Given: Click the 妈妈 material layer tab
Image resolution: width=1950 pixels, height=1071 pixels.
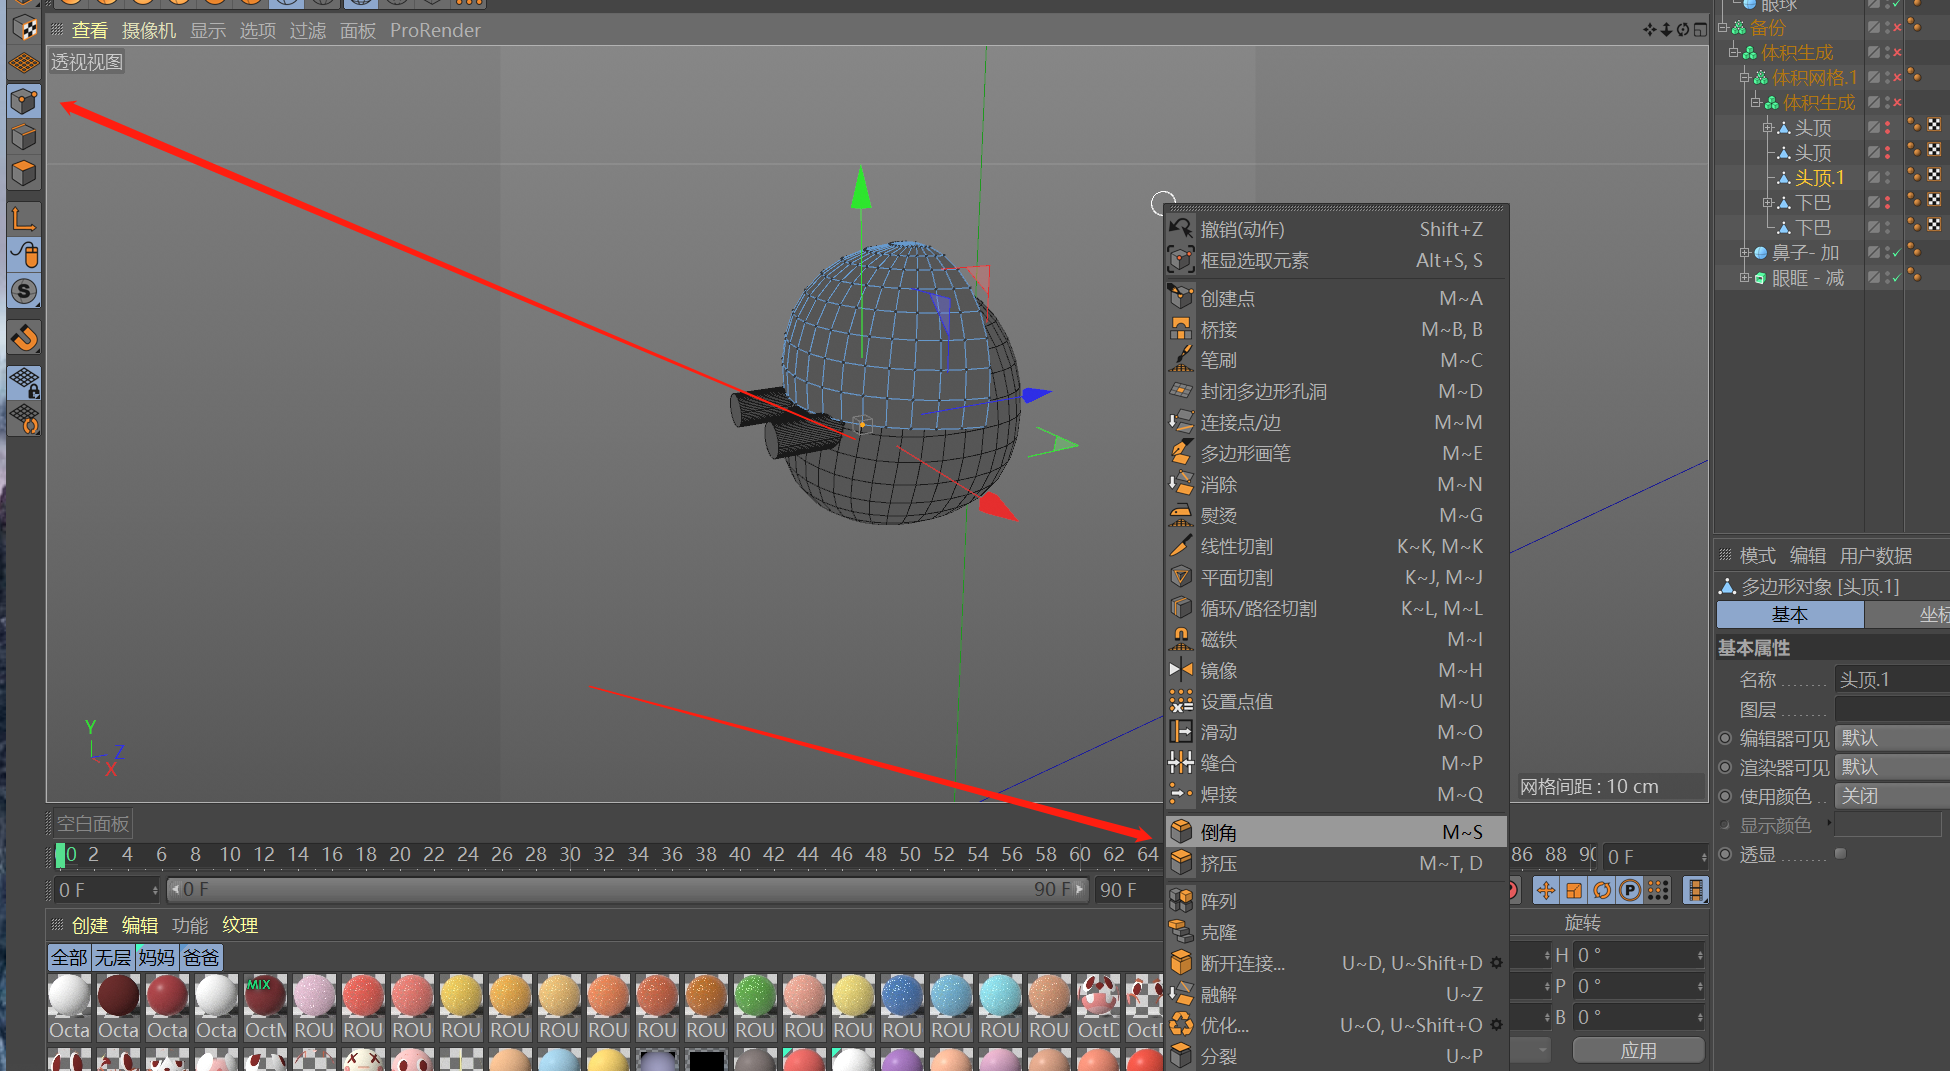Looking at the screenshot, I should pyautogui.click(x=157, y=958).
